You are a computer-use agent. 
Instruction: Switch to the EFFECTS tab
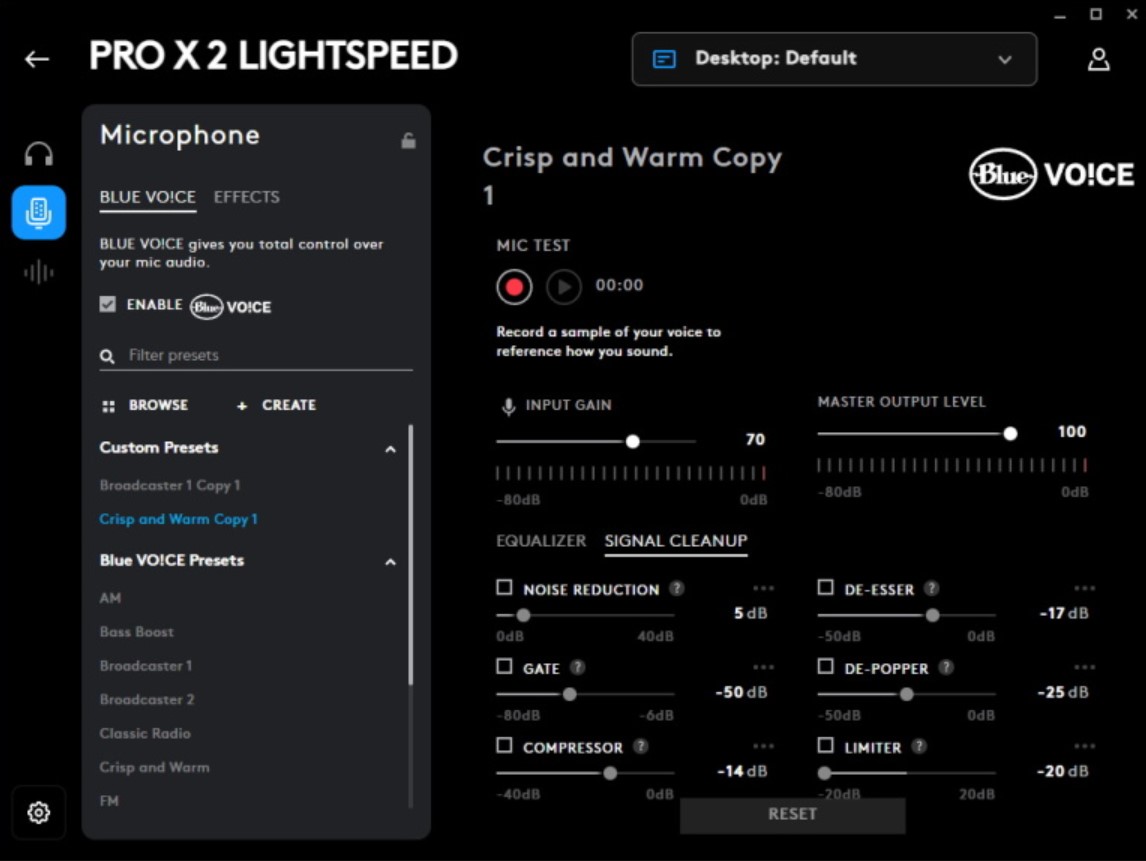point(245,197)
